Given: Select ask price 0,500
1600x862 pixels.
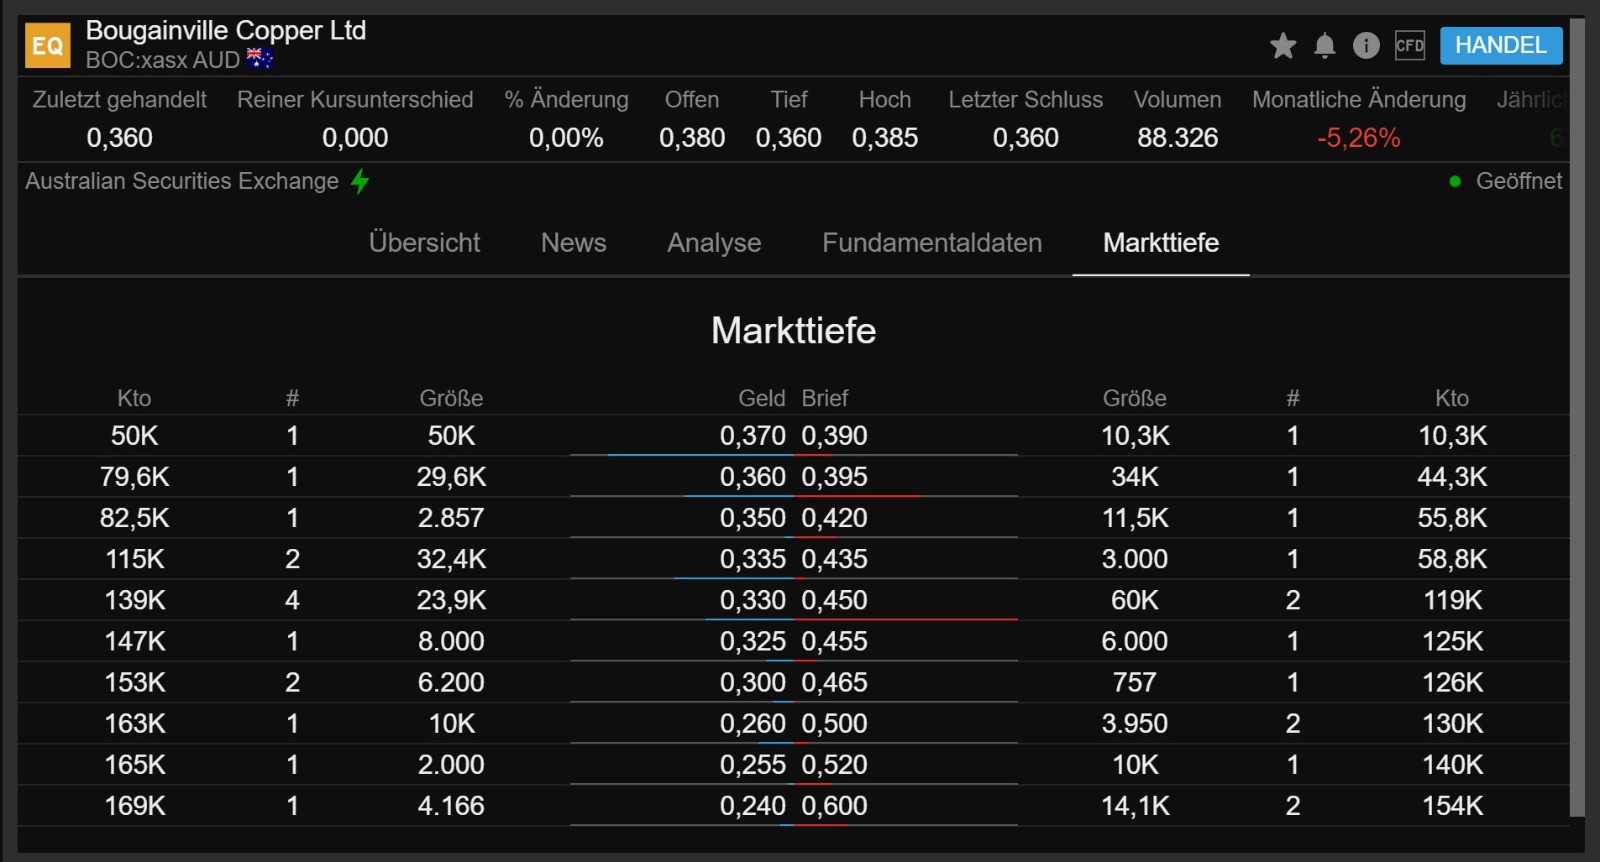Looking at the screenshot, I should pyautogui.click(x=834, y=723).
